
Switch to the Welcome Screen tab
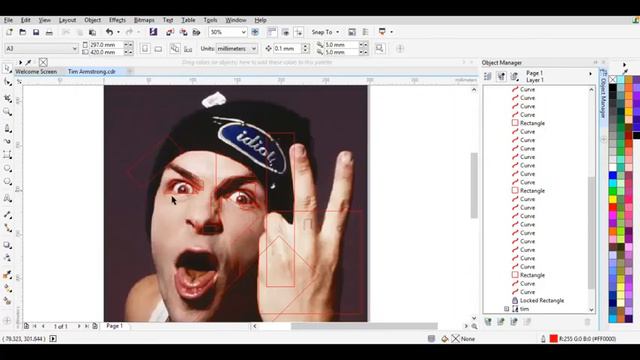[x=36, y=71]
